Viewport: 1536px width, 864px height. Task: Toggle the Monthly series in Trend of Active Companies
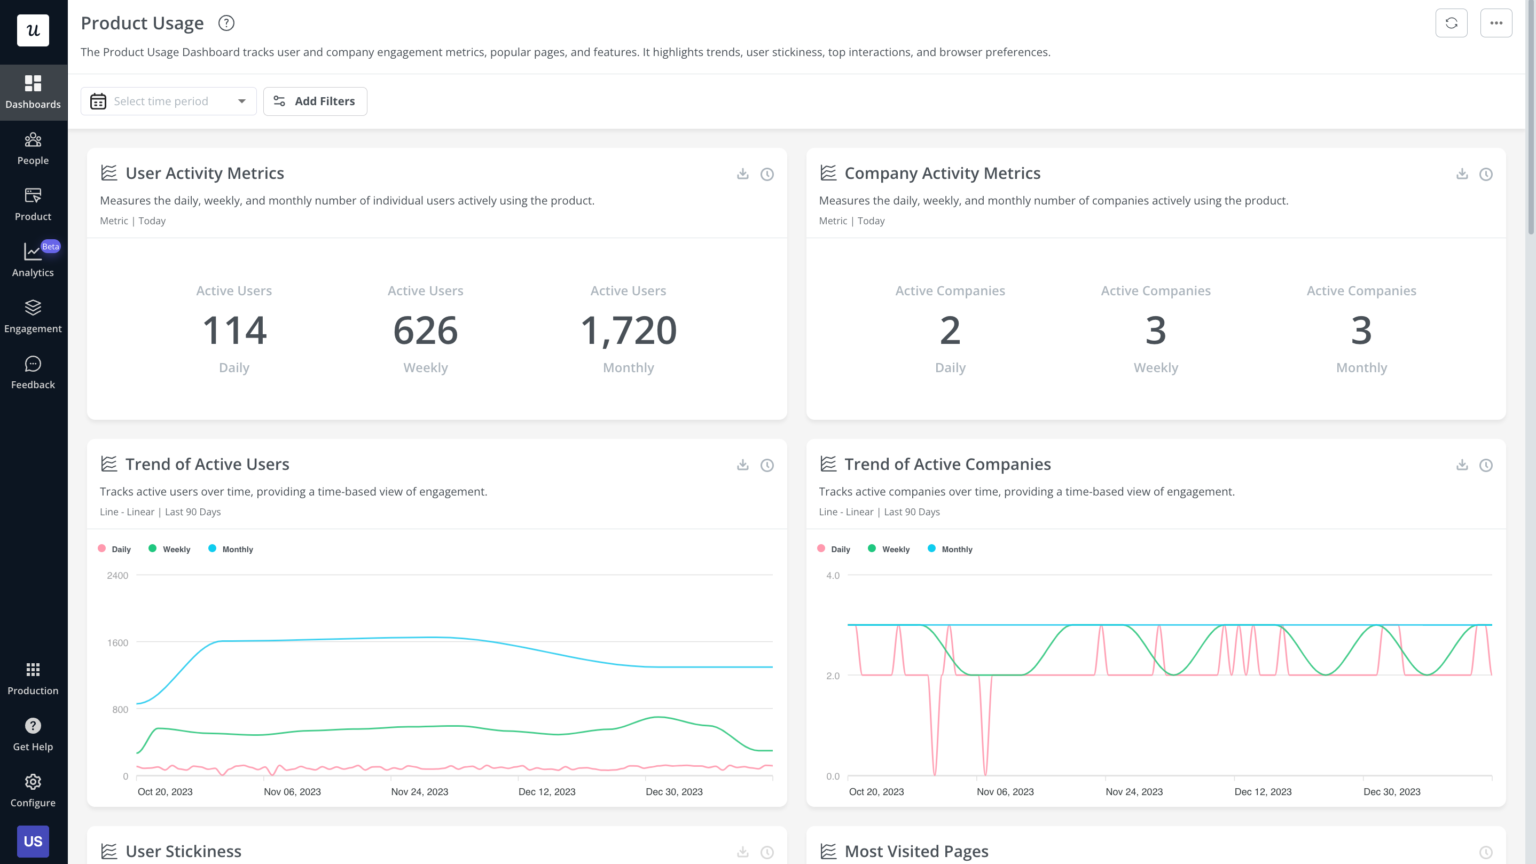pyautogui.click(x=949, y=548)
